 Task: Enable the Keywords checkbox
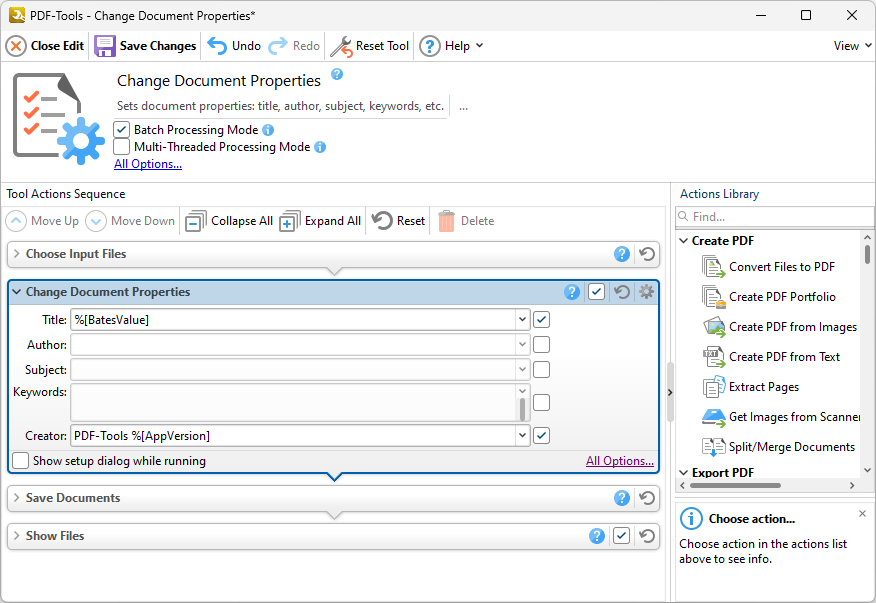(x=541, y=402)
